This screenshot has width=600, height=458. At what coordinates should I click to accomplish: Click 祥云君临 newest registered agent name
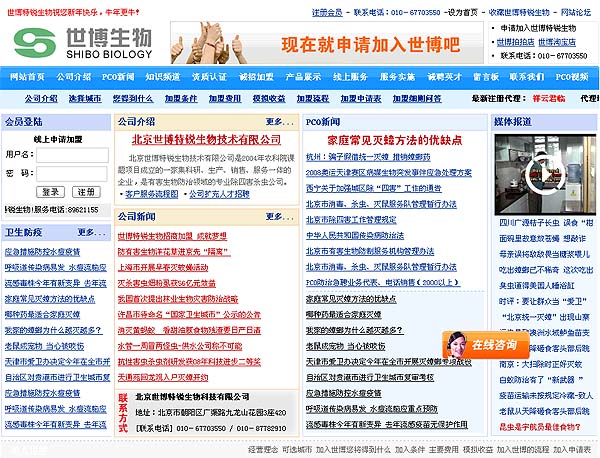549,98
